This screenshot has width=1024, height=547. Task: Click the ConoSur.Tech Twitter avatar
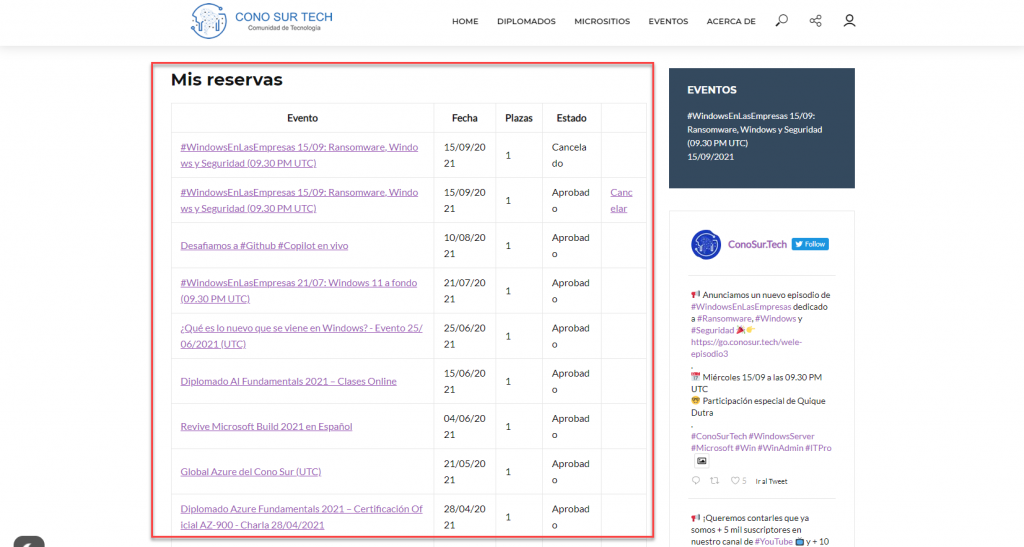pyautogui.click(x=706, y=245)
